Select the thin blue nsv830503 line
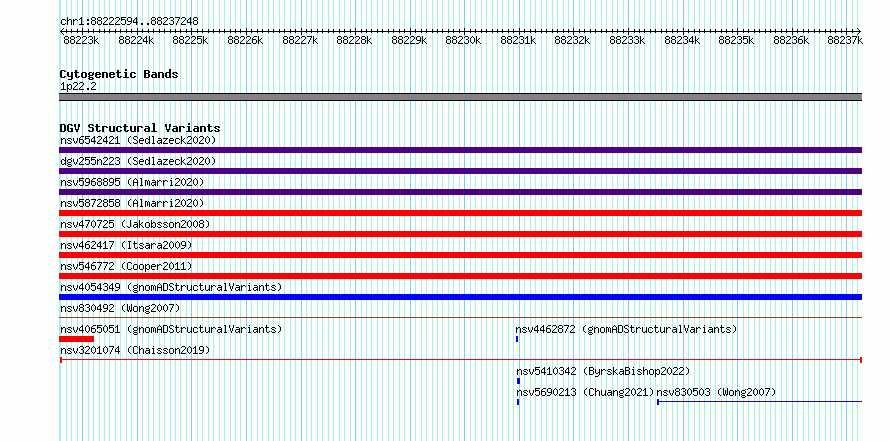The height and width of the screenshot is (441, 890). (759, 402)
